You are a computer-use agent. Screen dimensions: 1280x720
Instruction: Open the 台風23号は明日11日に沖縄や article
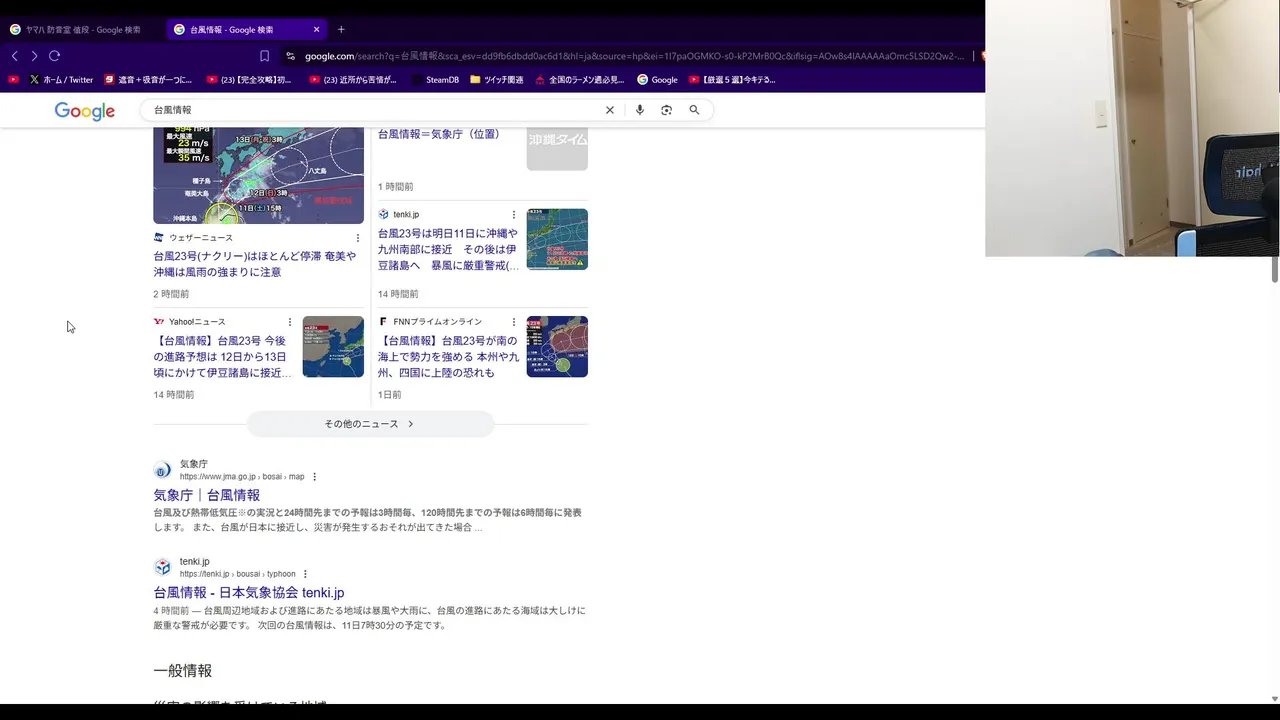pos(448,249)
